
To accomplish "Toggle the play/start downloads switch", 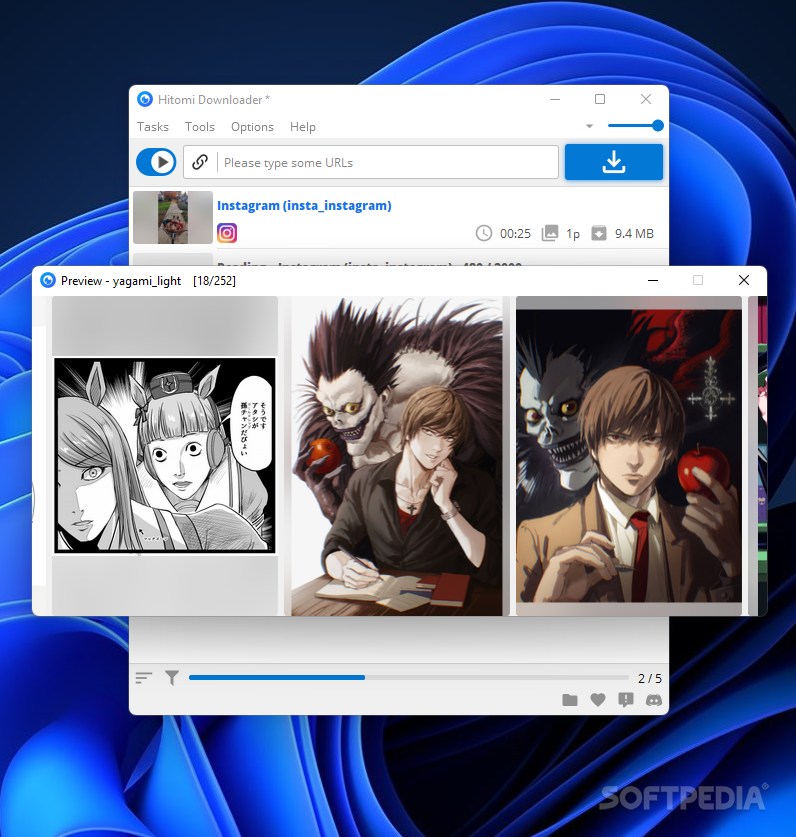I will [156, 162].
